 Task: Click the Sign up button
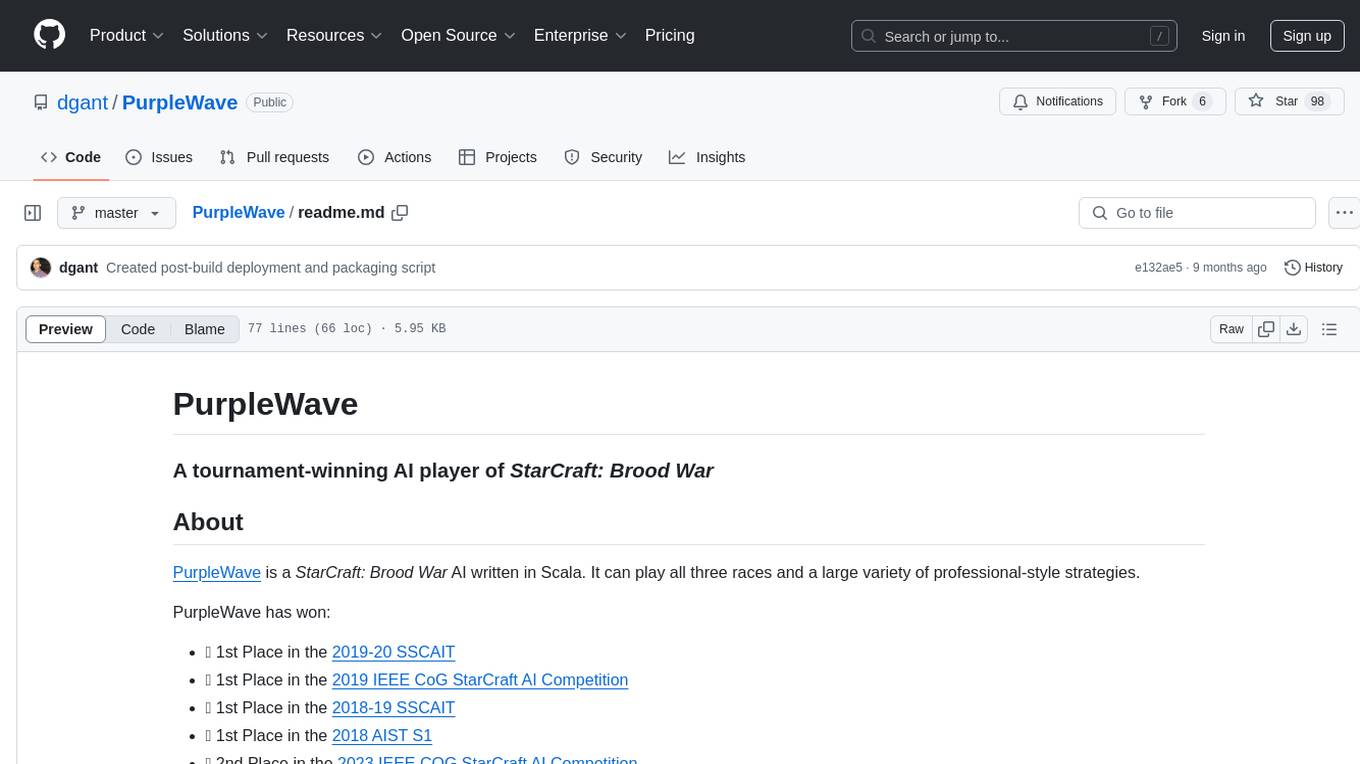point(1307,36)
